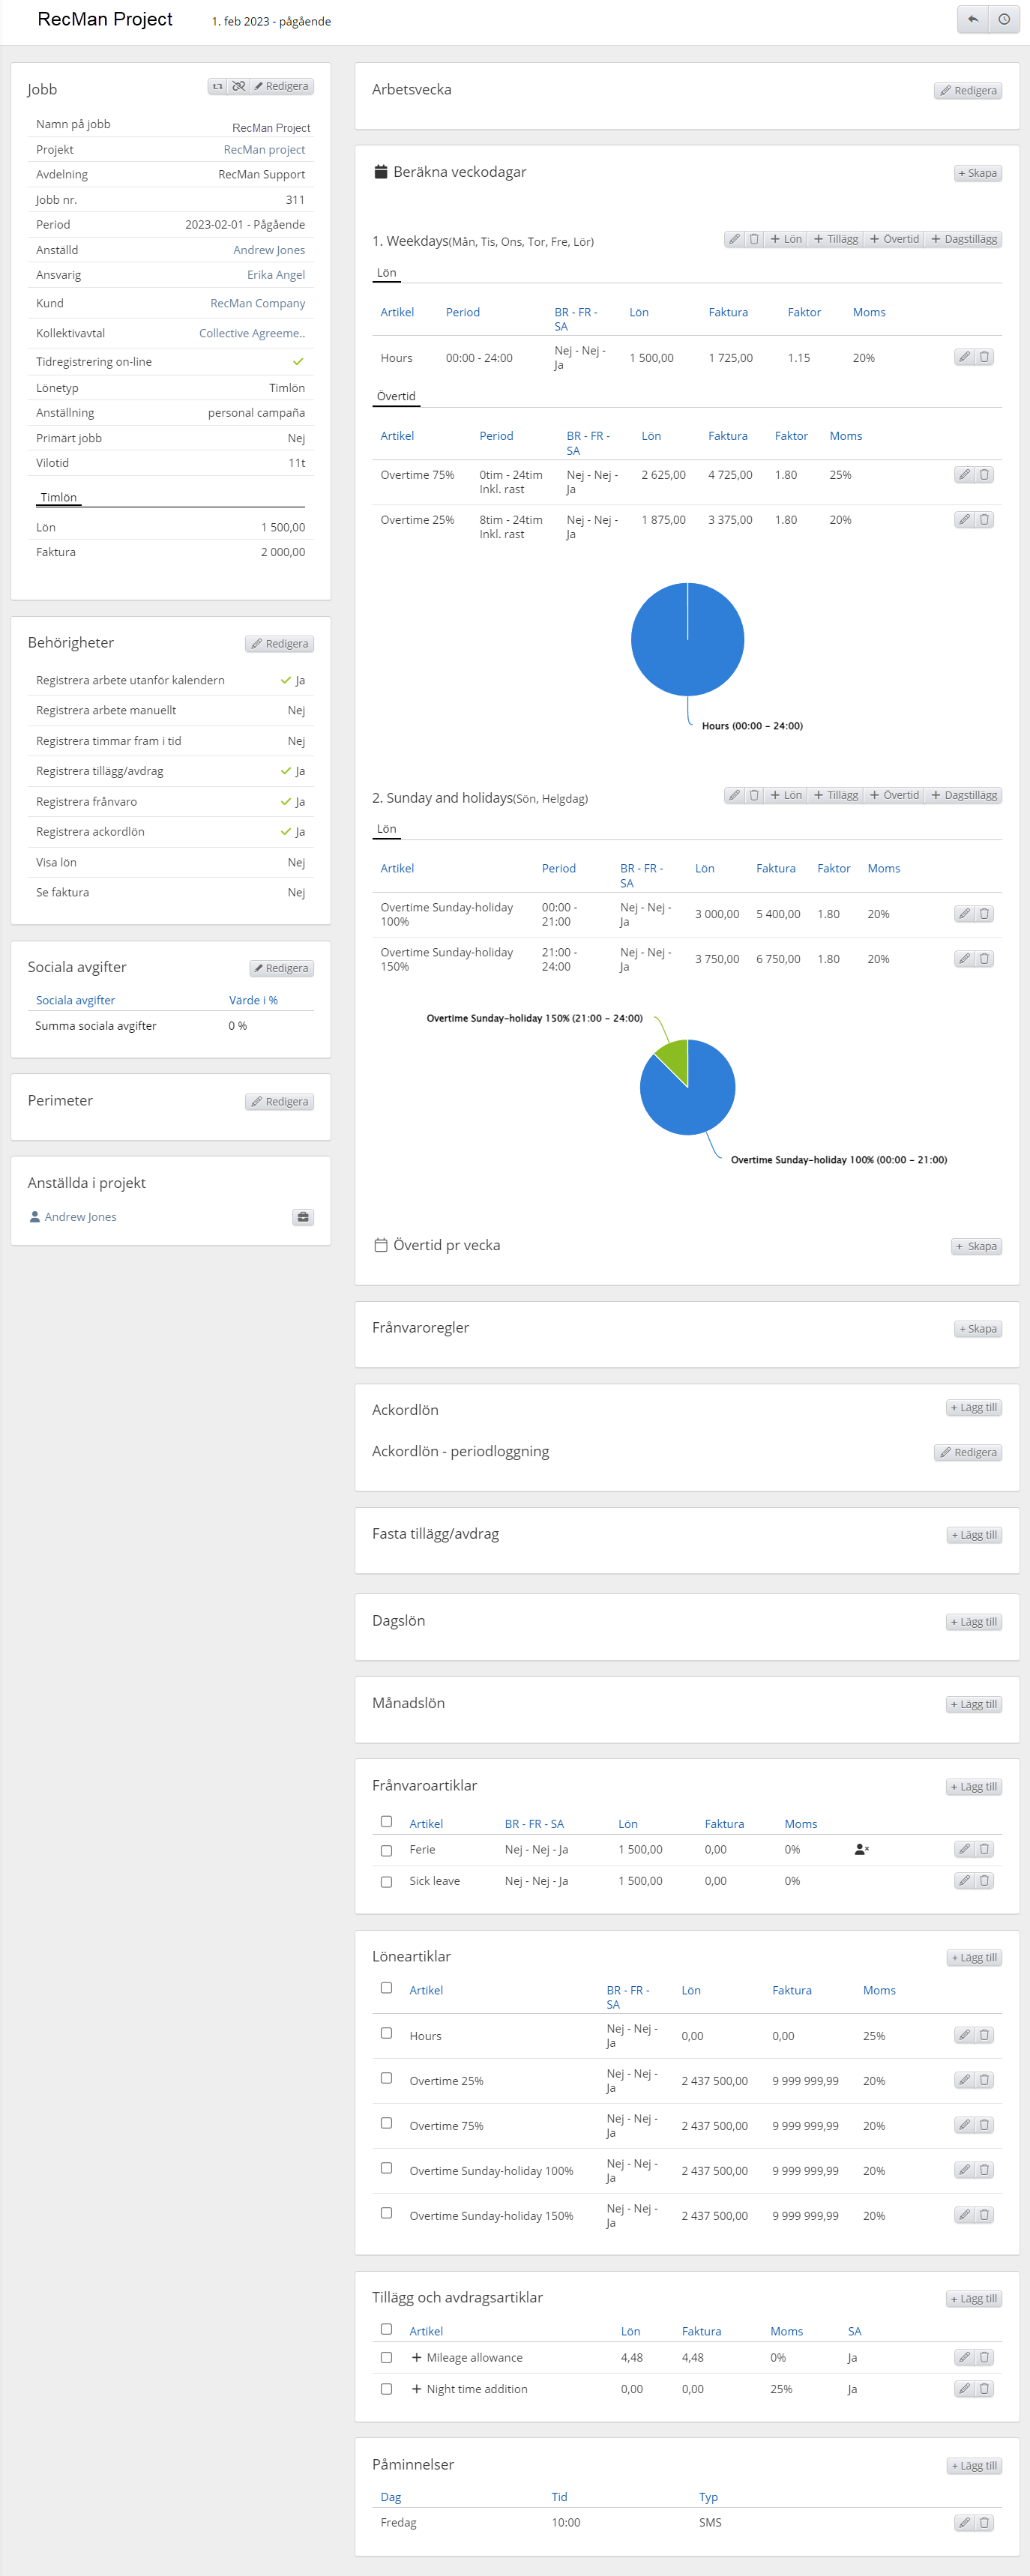Viewport: 1030px width, 2576px height.
Task: Open the clock history icon in header
Action: [x=1003, y=19]
